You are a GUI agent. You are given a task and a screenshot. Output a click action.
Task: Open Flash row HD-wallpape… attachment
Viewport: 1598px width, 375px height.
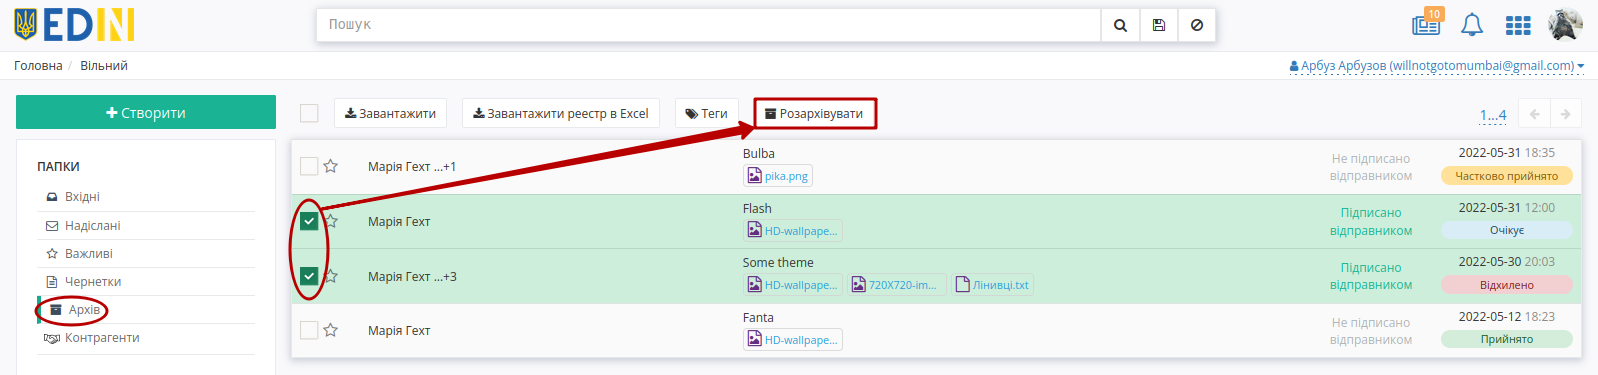[793, 231]
